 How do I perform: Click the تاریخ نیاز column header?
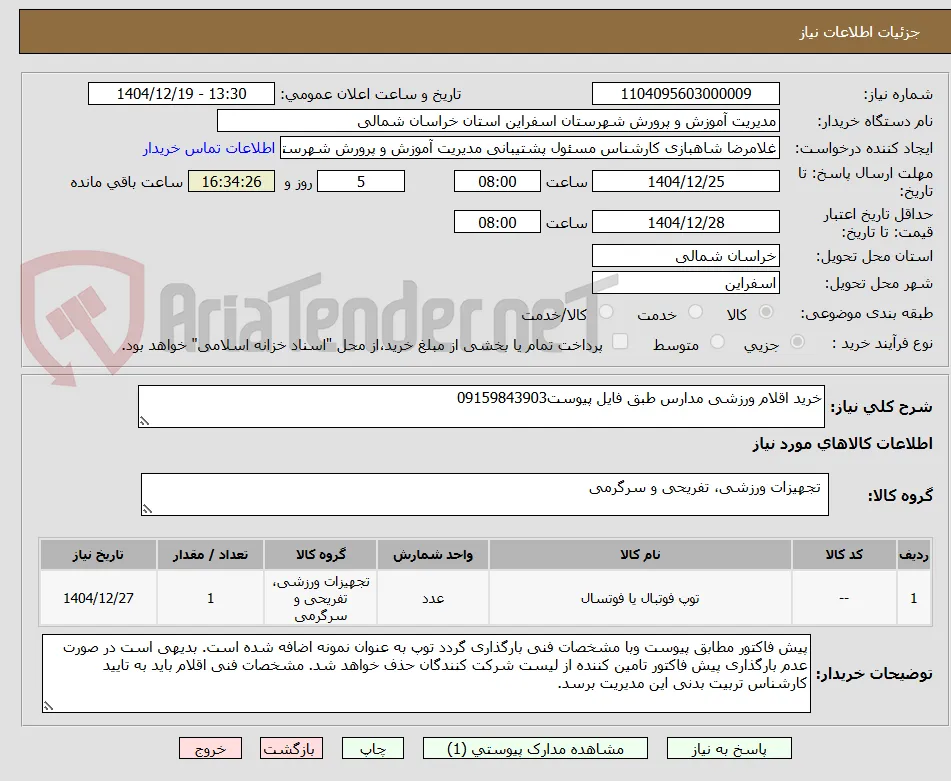(98, 555)
